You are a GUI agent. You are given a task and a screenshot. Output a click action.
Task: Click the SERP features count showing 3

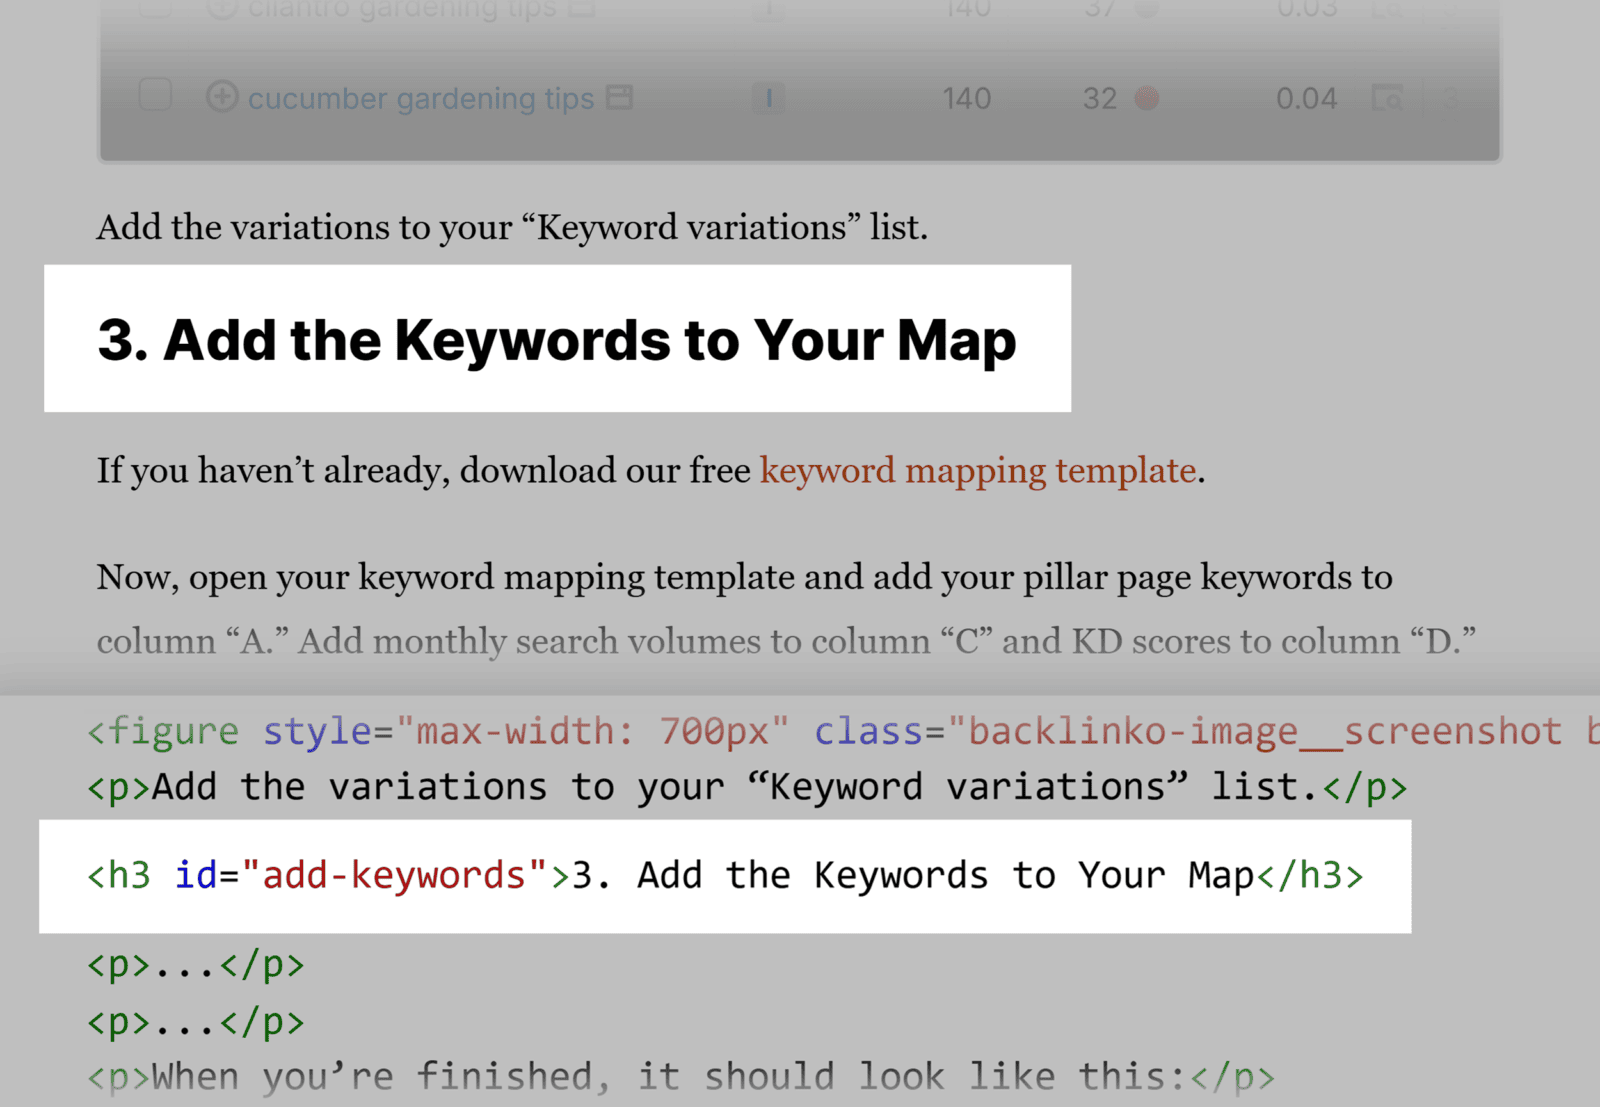tap(1452, 98)
